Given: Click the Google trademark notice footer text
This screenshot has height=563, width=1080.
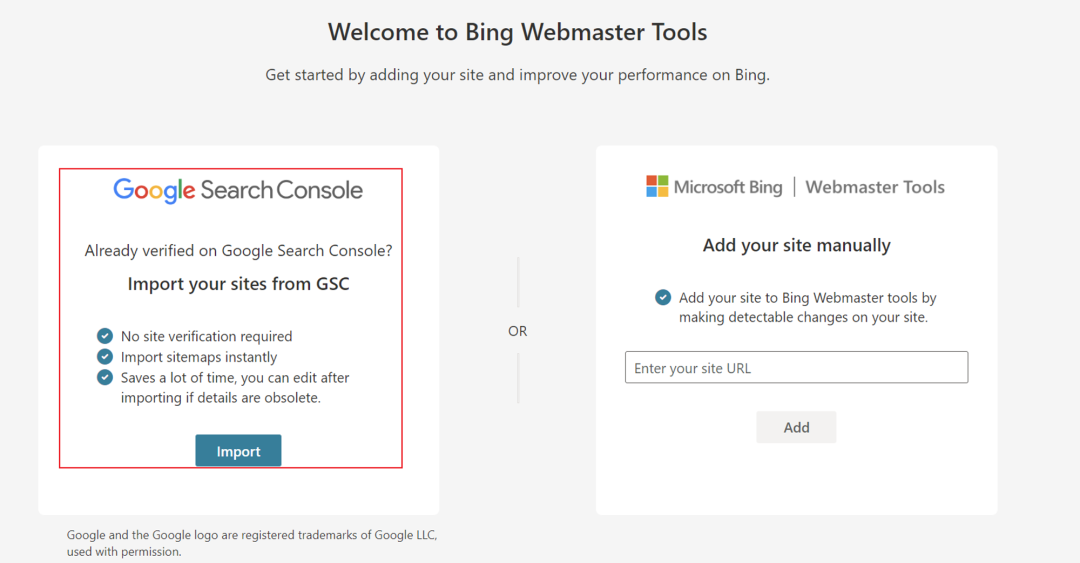Looking at the screenshot, I should 251,543.
